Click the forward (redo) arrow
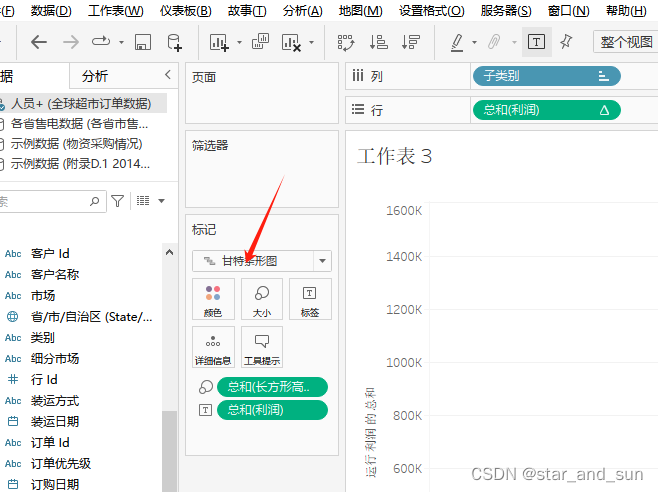The image size is (658, 492). (71, 42)
